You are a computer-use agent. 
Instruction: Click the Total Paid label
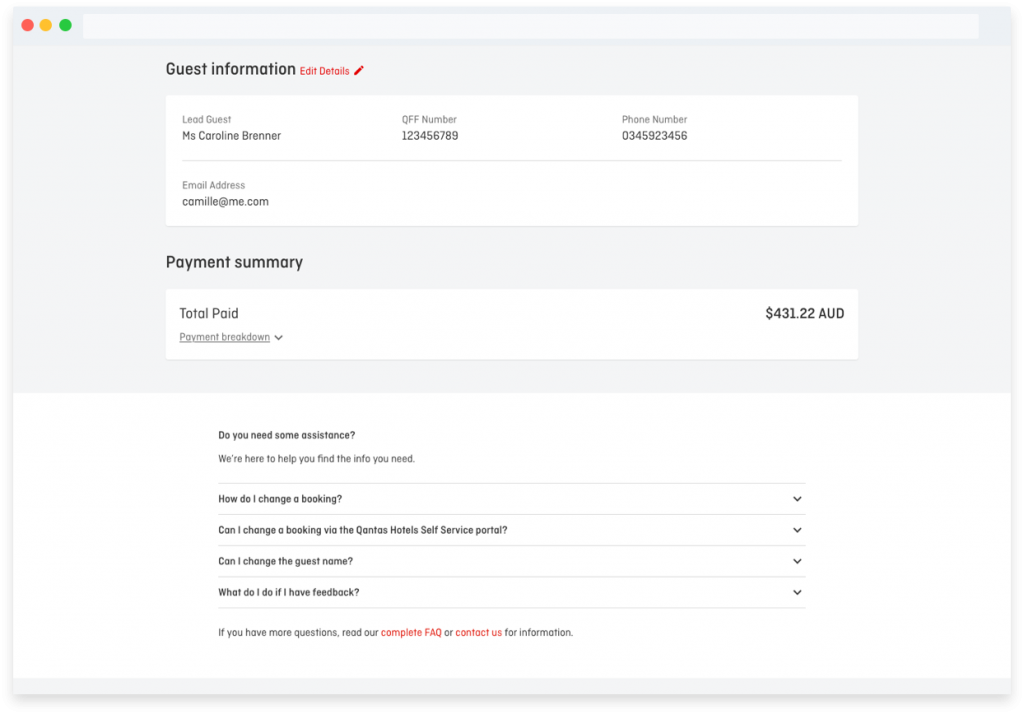[x=209, y=314]
